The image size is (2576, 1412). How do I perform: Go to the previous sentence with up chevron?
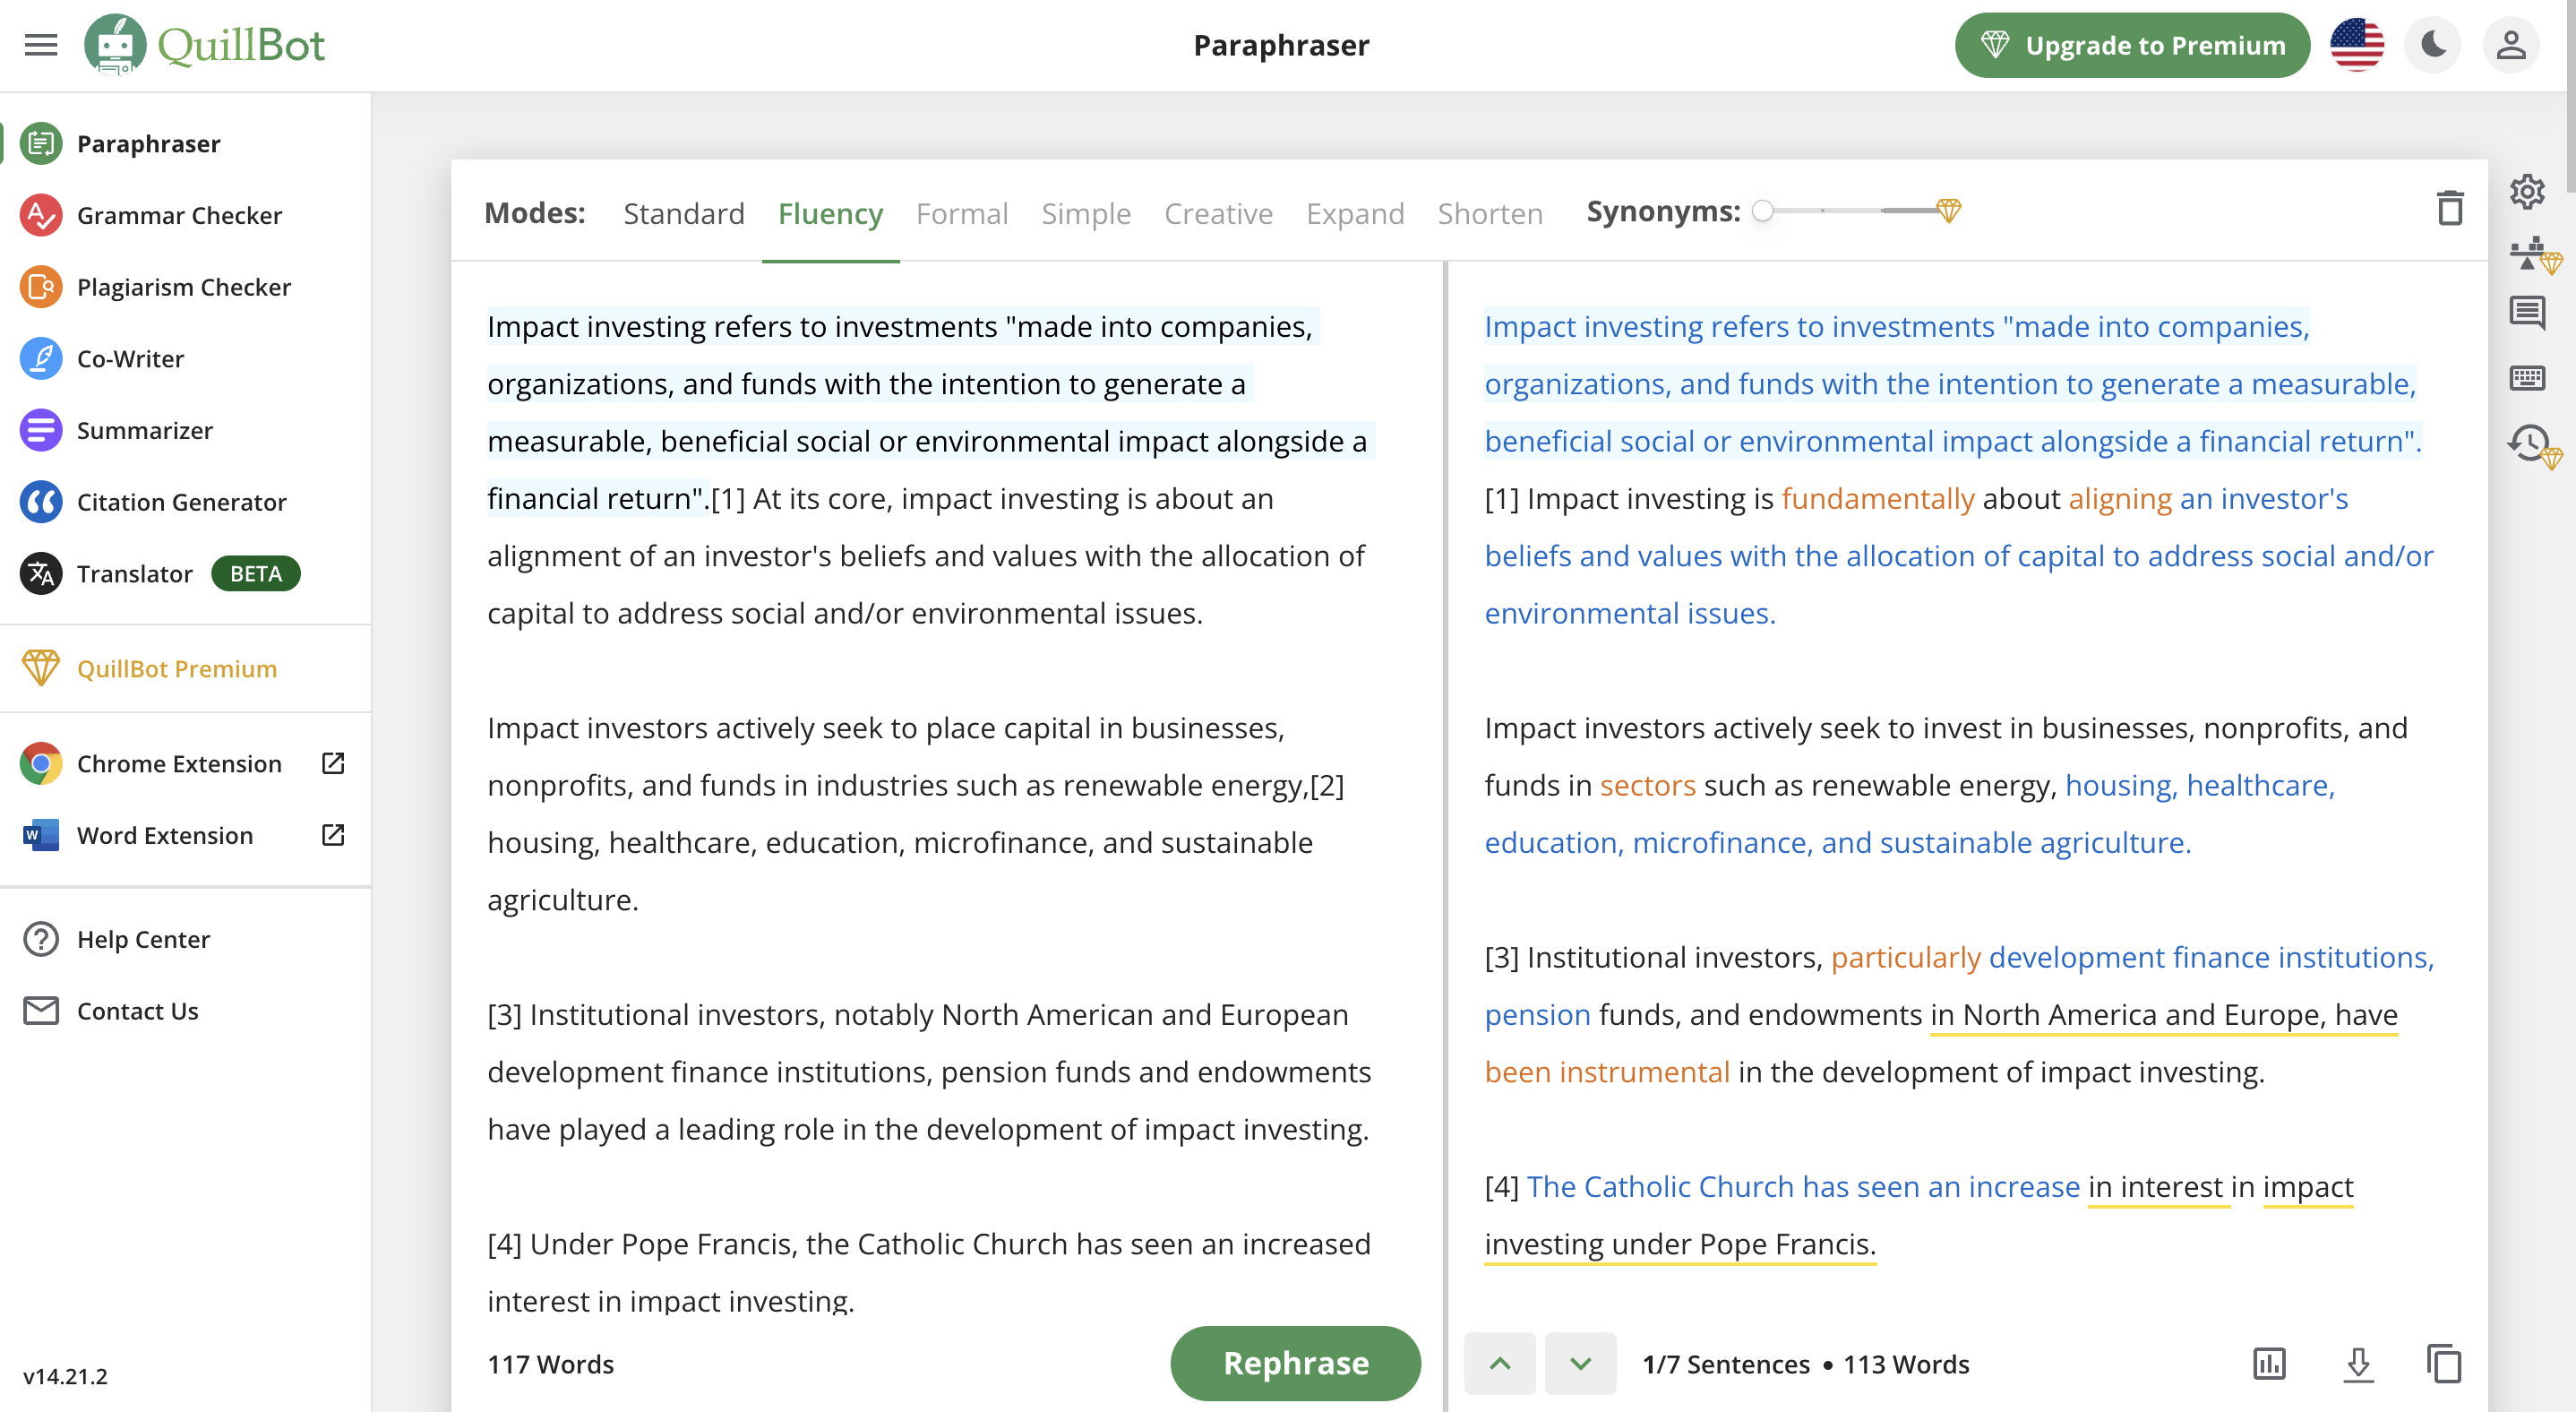pos(1500,1363)
